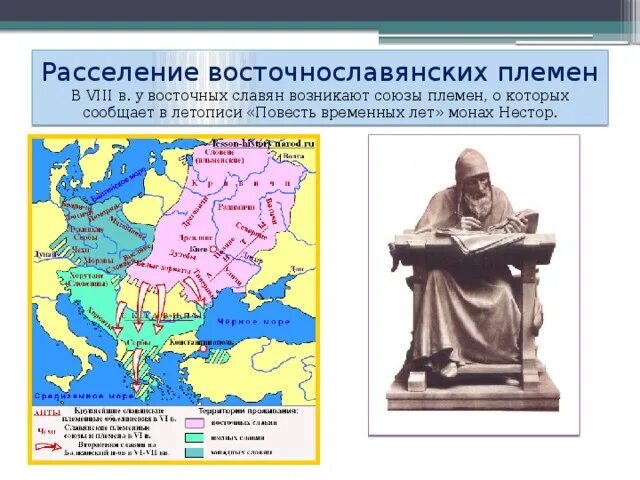The width and height of the screenshot is (640, 480).
Task: Click the red "Чехи" sample in the legend
Action: pos(47,431)
